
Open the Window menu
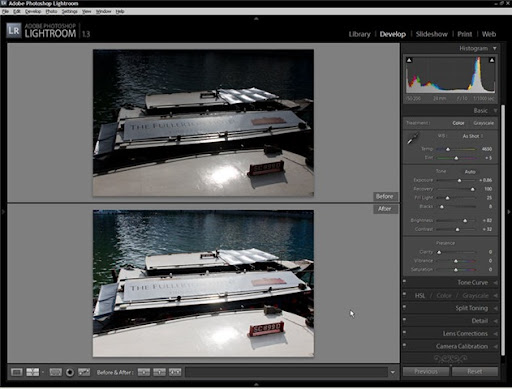pyautogui.click(x=104, y=11)
